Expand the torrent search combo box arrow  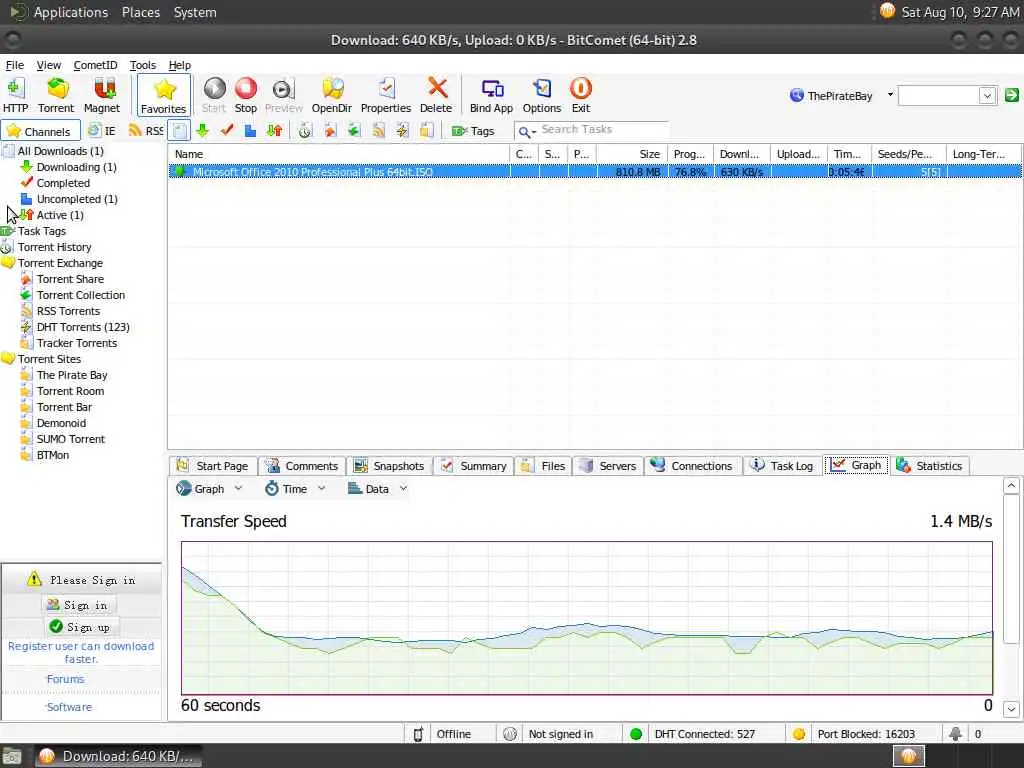(987, 95)
